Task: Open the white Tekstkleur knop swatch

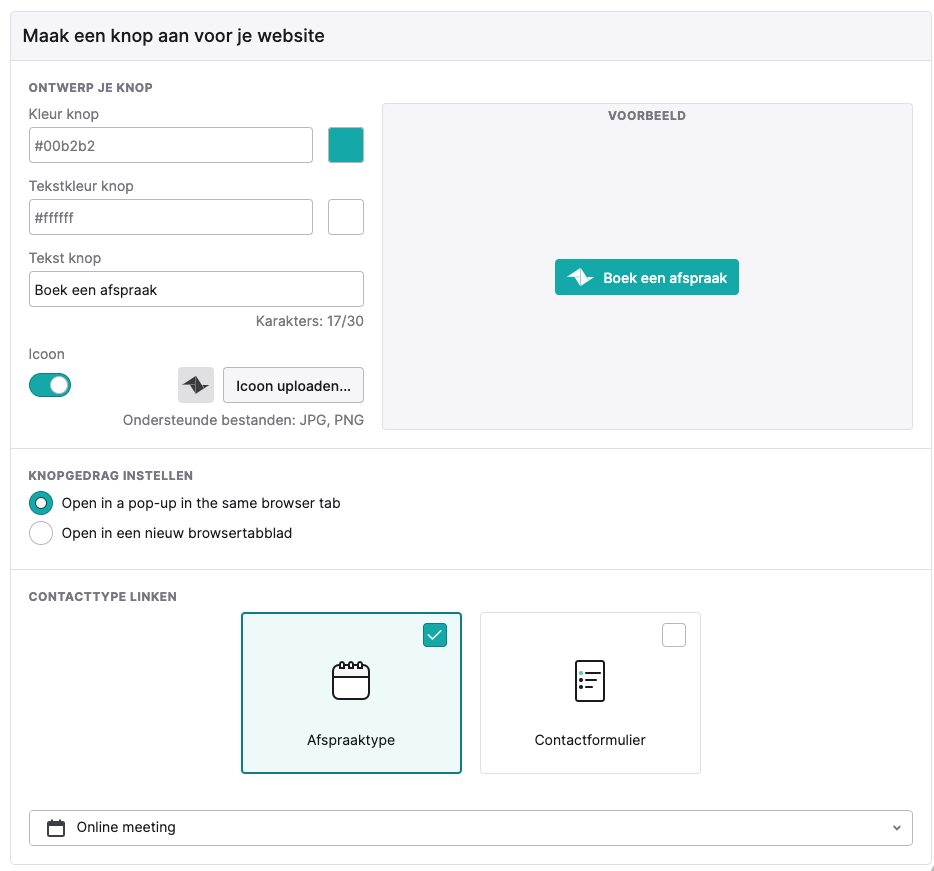Action: tap(345, 217)
